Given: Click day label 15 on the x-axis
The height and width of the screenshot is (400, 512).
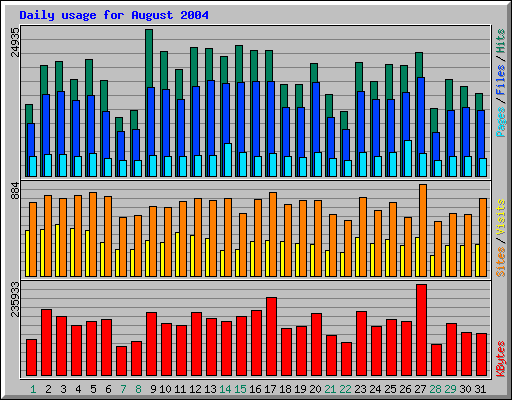Looking at the screenshot, I should (240, 389).
